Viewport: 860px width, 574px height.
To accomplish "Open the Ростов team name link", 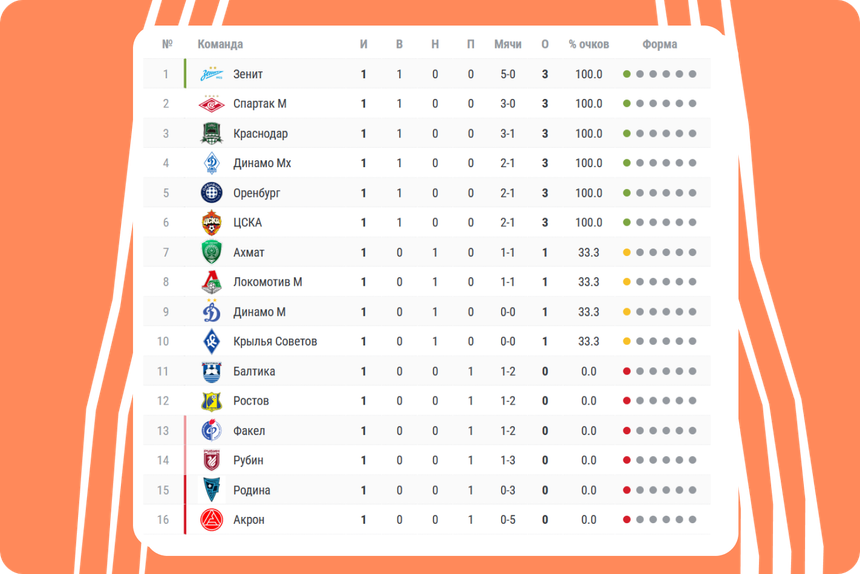I will (x=251, y=401).
